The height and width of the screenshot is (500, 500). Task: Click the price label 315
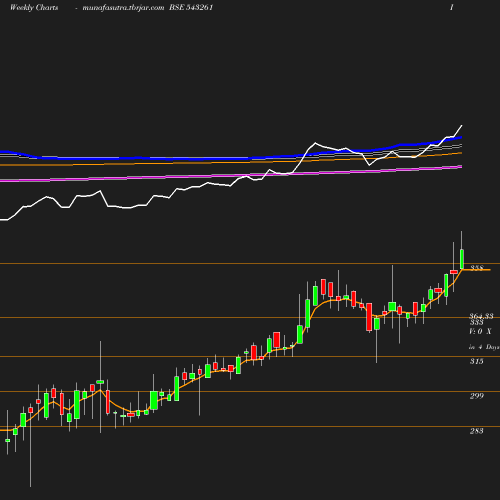[x=477, y=361]
